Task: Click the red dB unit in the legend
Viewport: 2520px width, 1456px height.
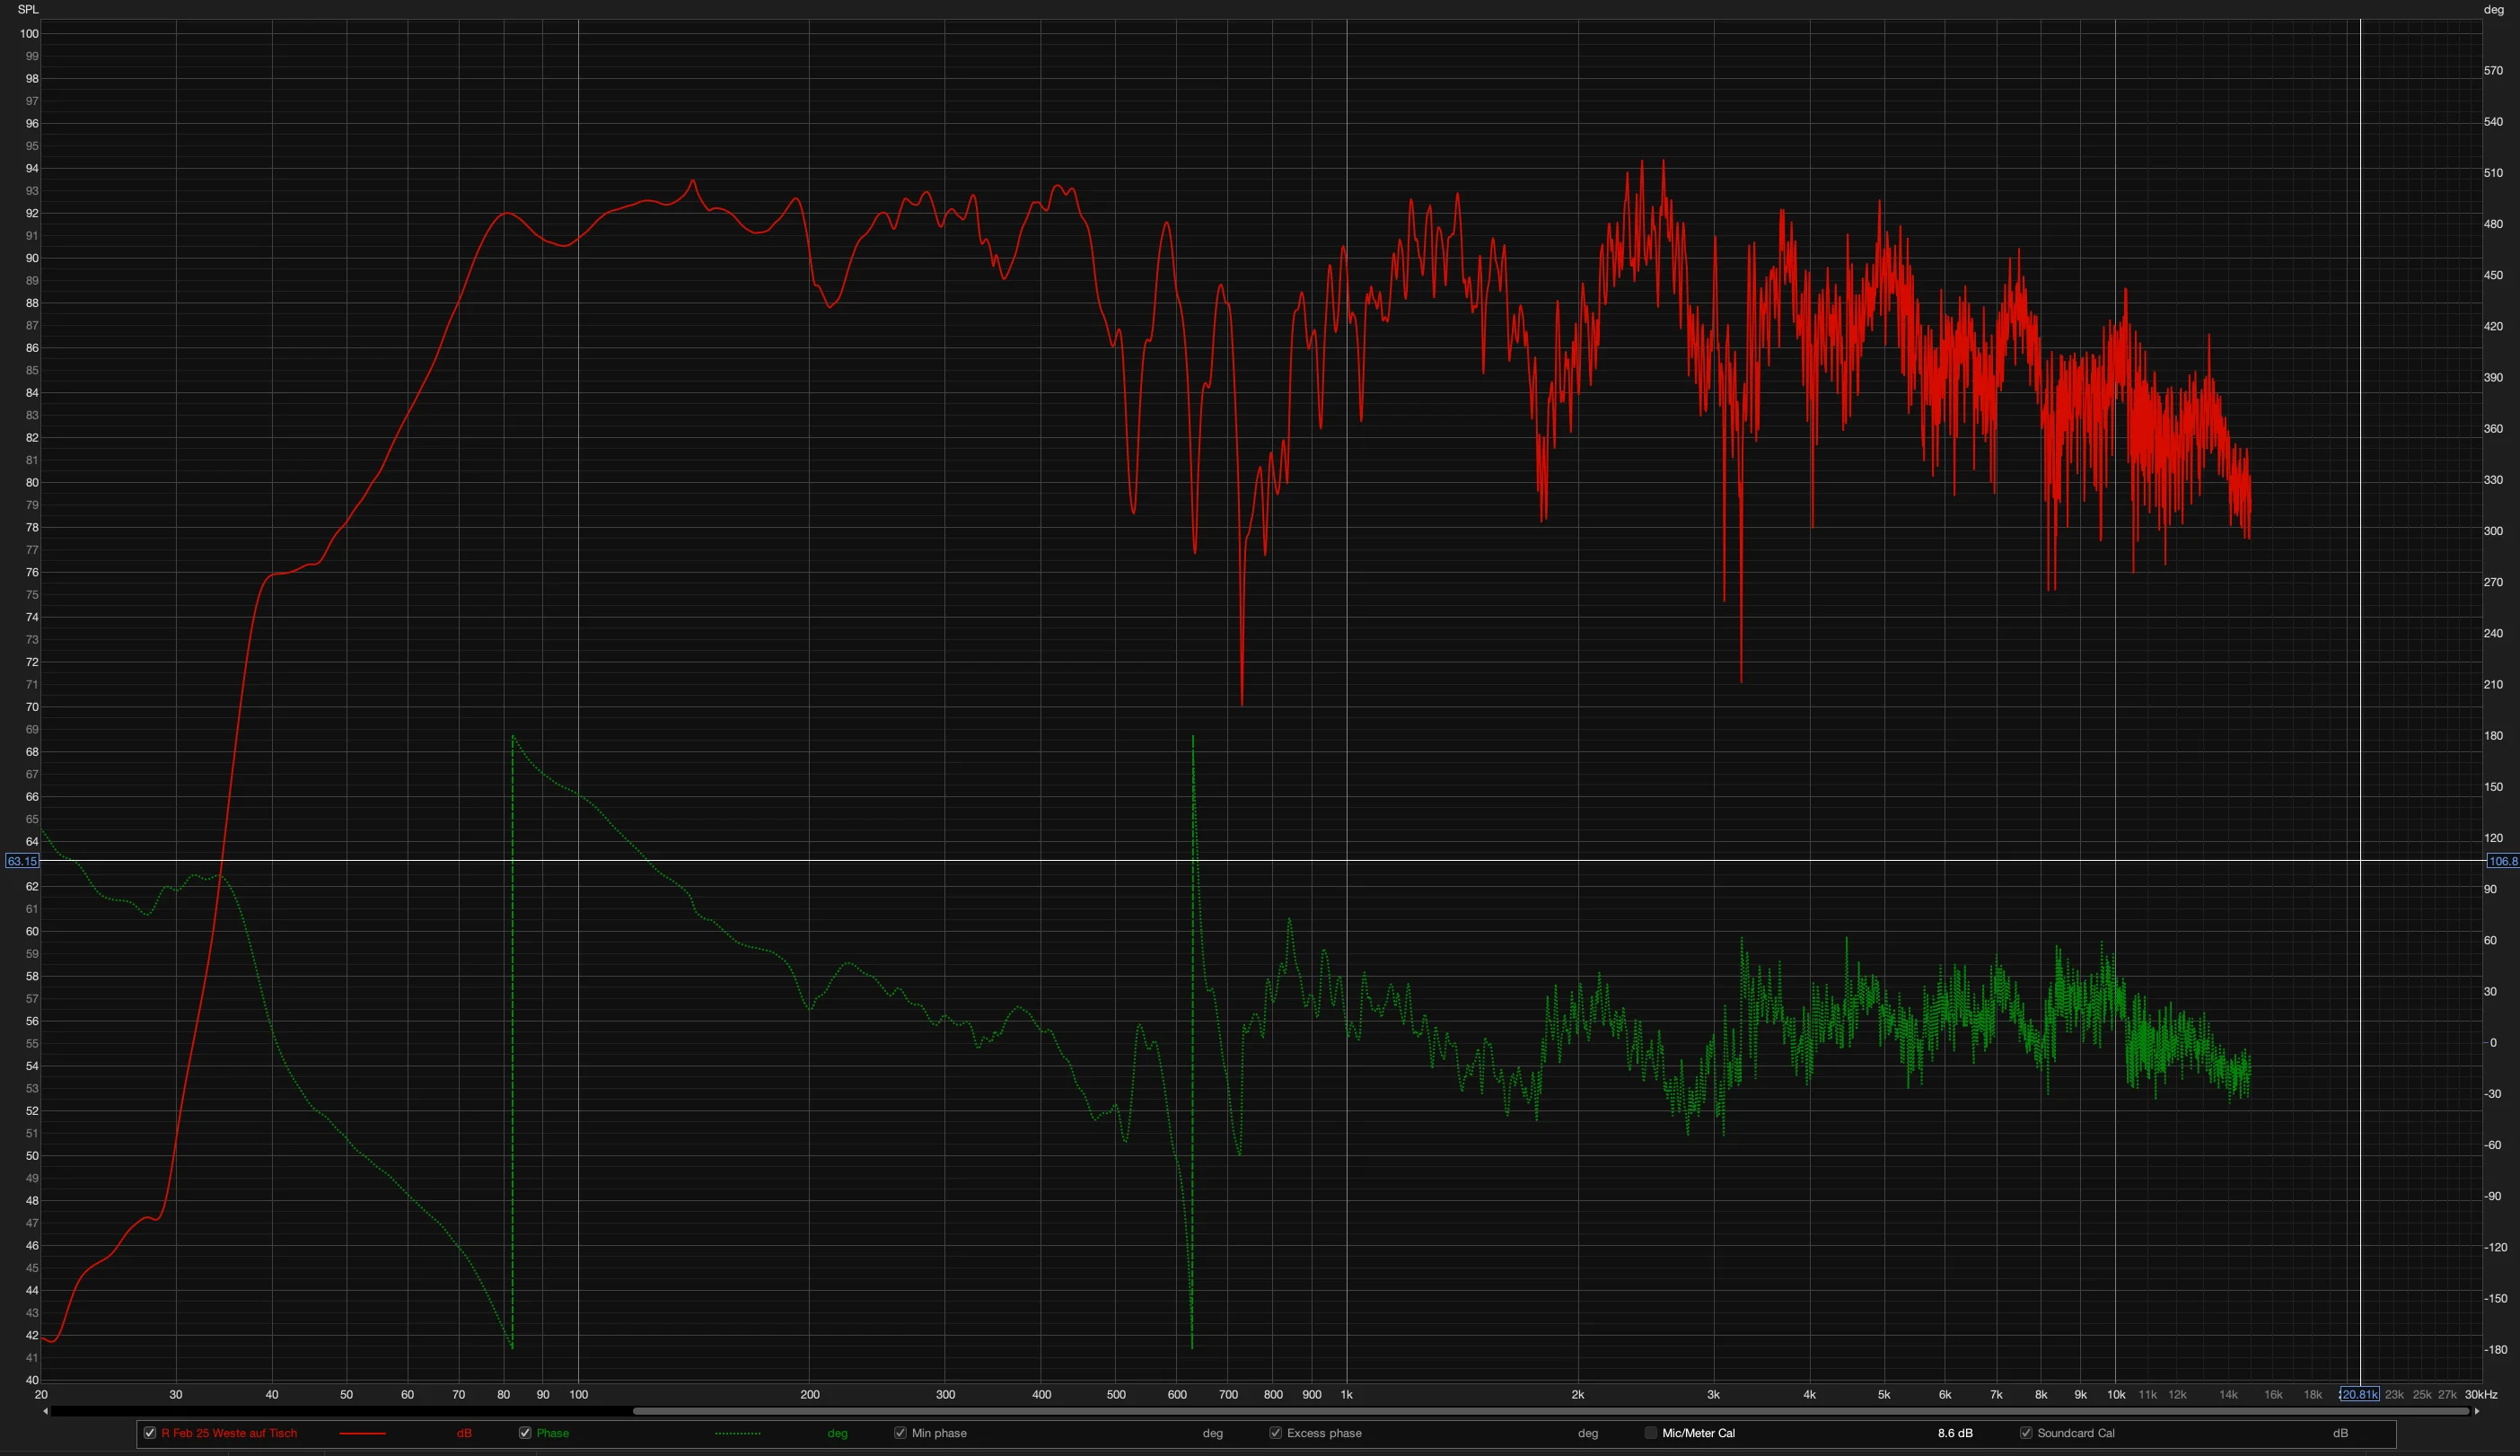Action: (464, 1433)
